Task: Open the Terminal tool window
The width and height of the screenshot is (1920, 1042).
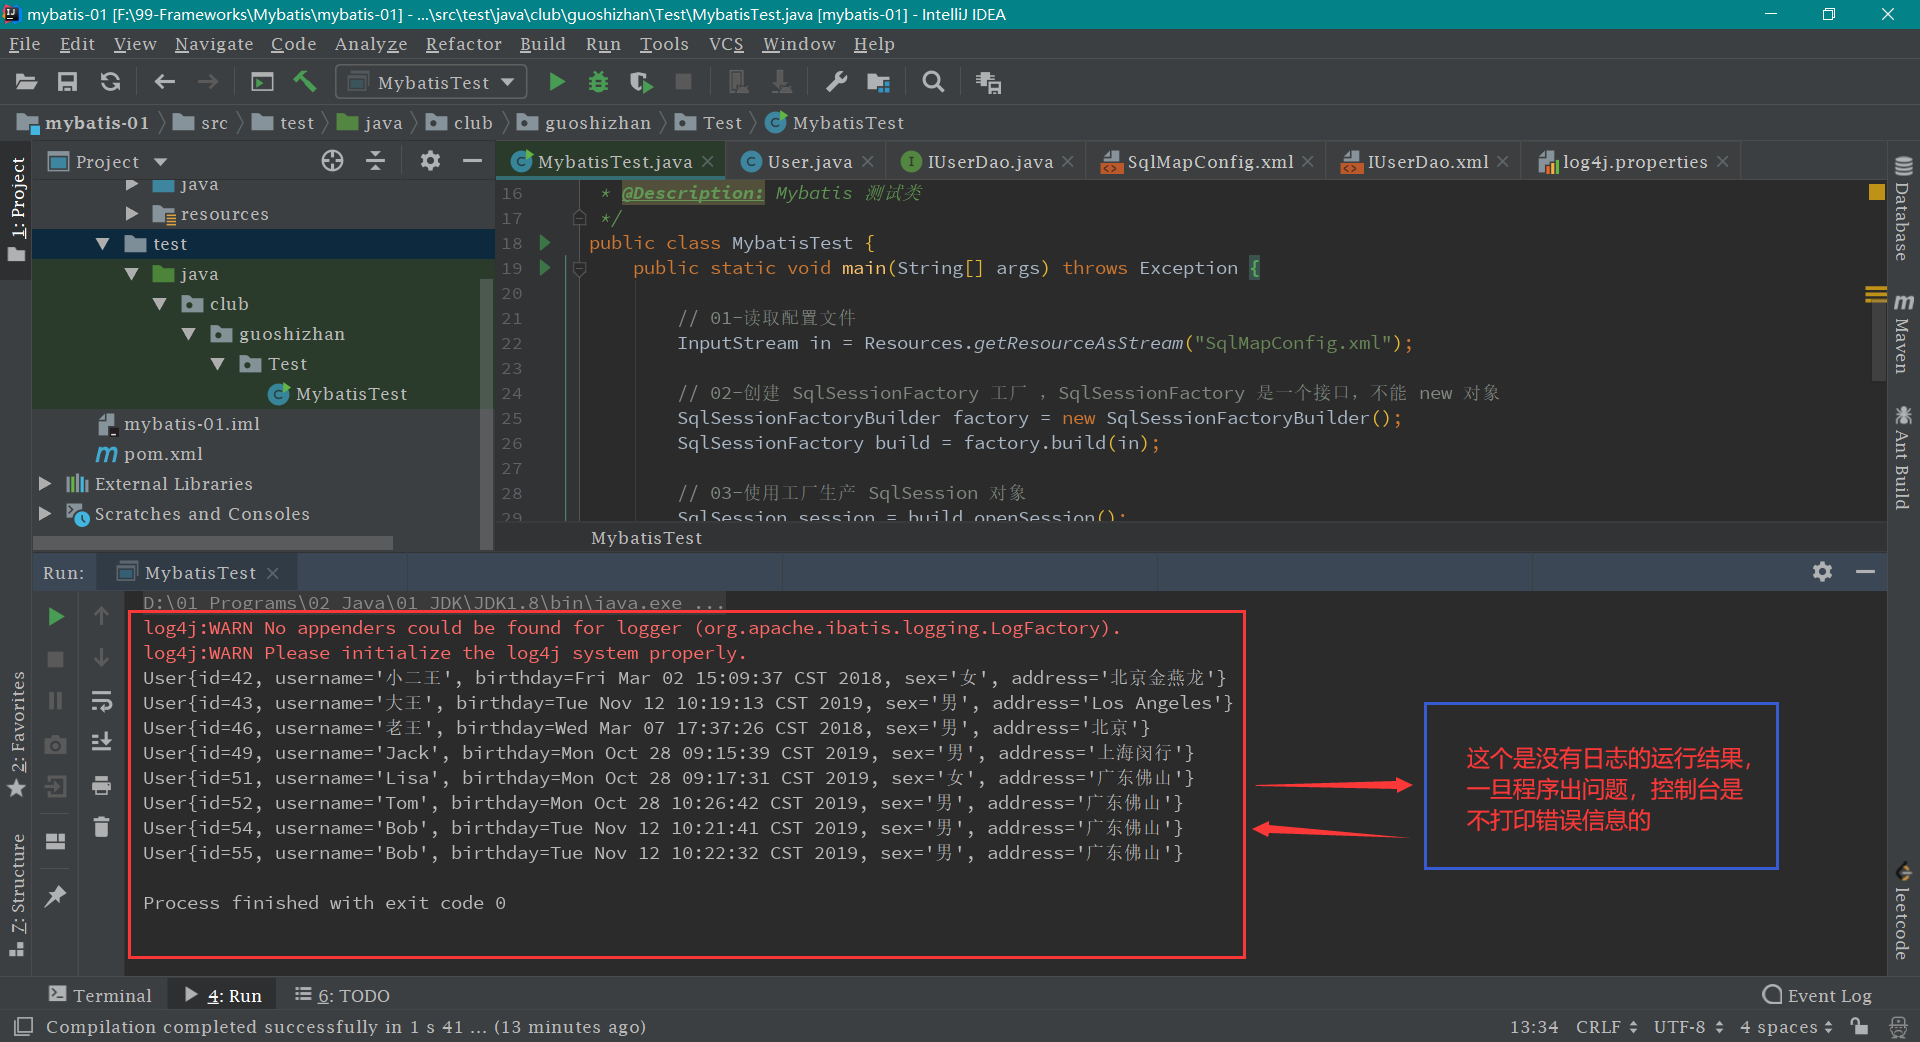Action: tap(101, 995)
